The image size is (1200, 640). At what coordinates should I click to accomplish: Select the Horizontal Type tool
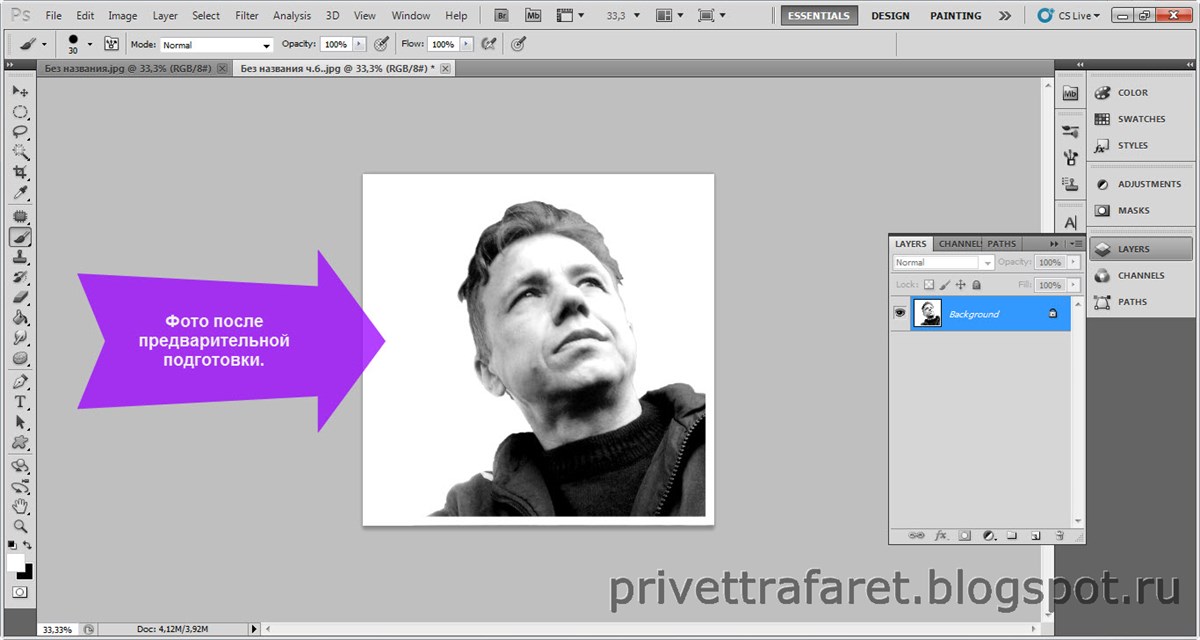coord(20,402)
